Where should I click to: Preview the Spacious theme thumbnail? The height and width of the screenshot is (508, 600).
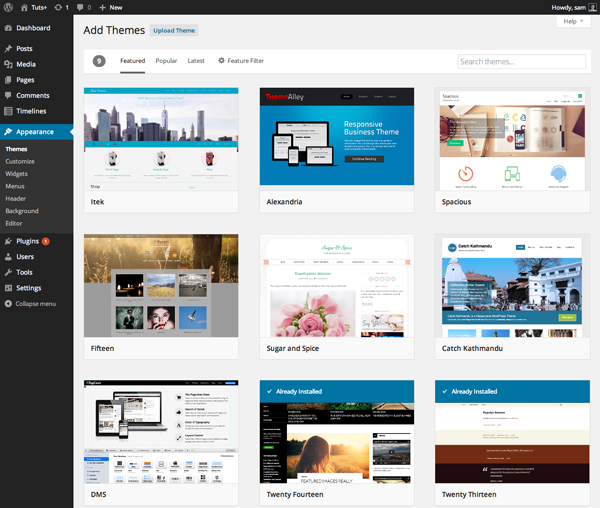tap(512, 139)
